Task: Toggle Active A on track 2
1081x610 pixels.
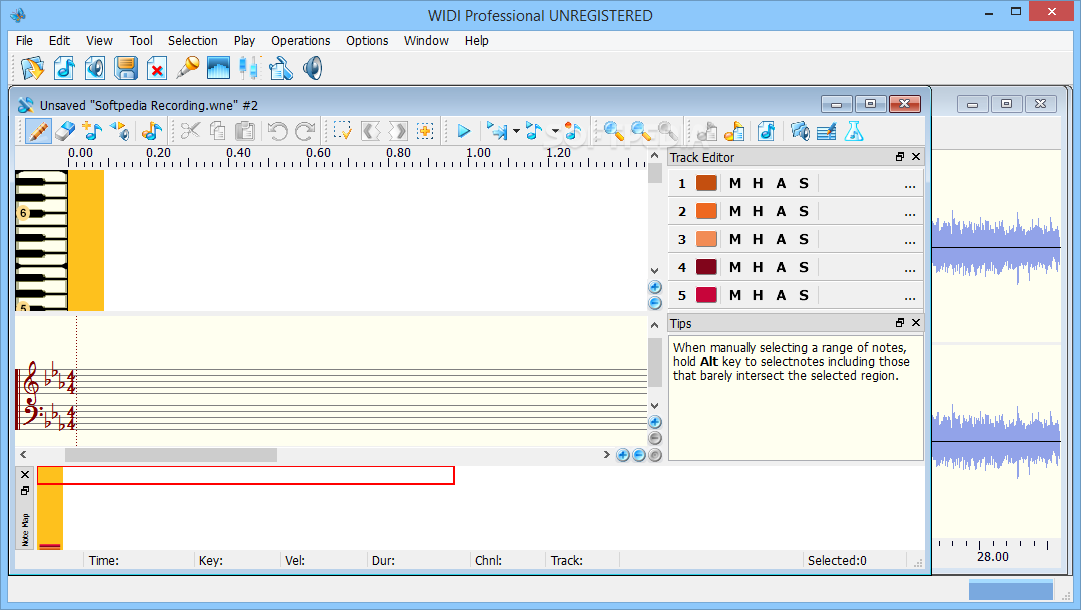Action: click(x=781, y=212)
